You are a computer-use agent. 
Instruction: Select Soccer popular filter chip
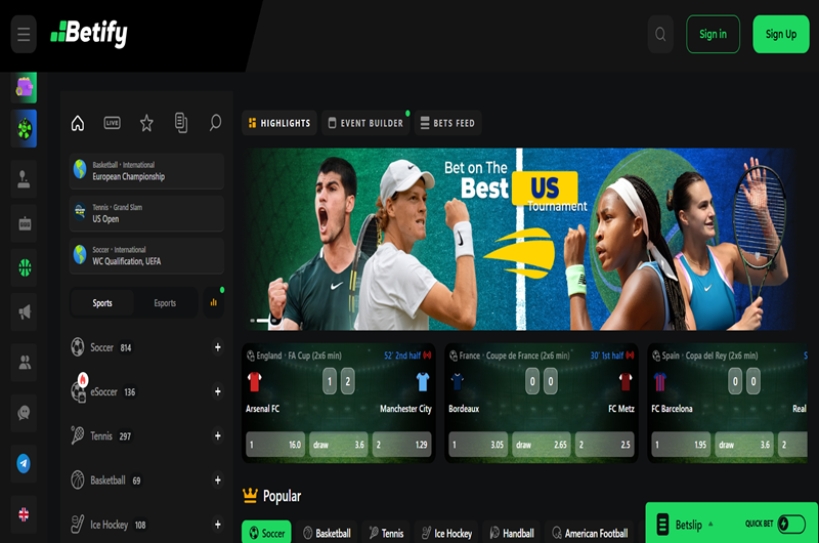coord(266,533)
